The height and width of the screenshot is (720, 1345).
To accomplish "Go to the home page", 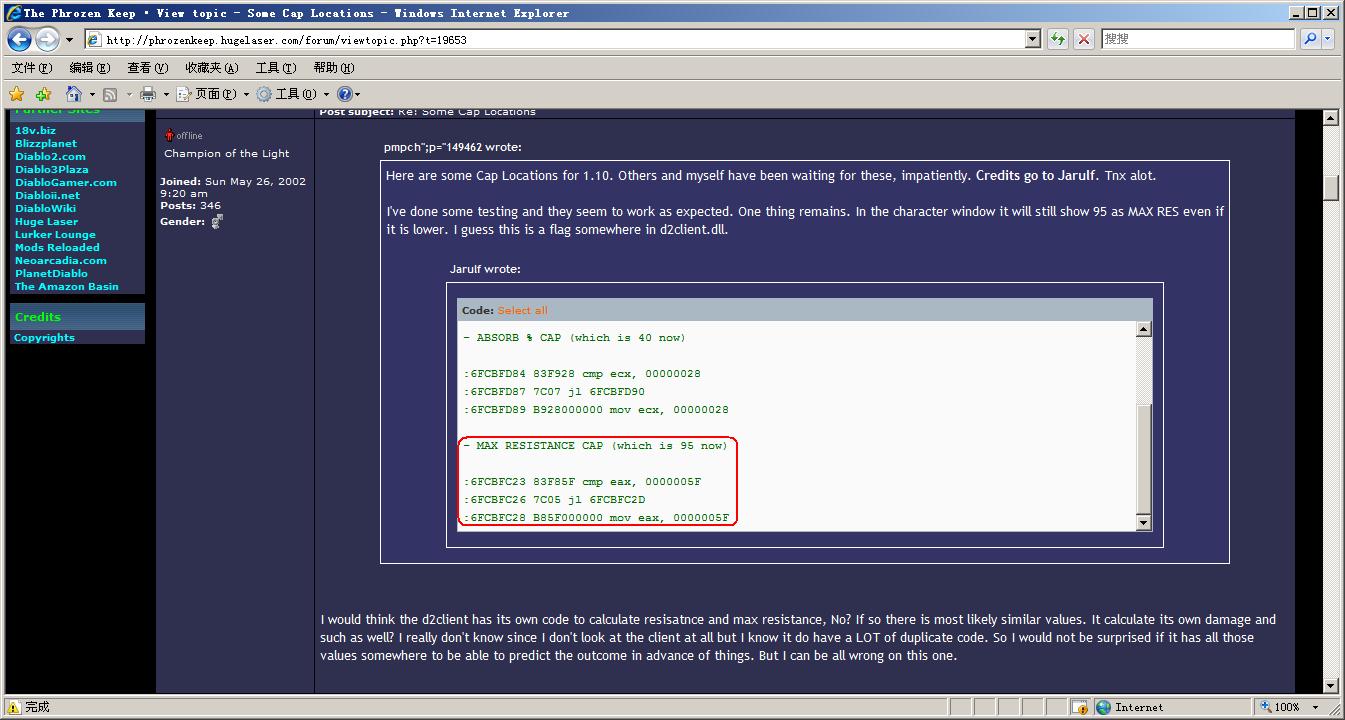I will tap(73, 94).
